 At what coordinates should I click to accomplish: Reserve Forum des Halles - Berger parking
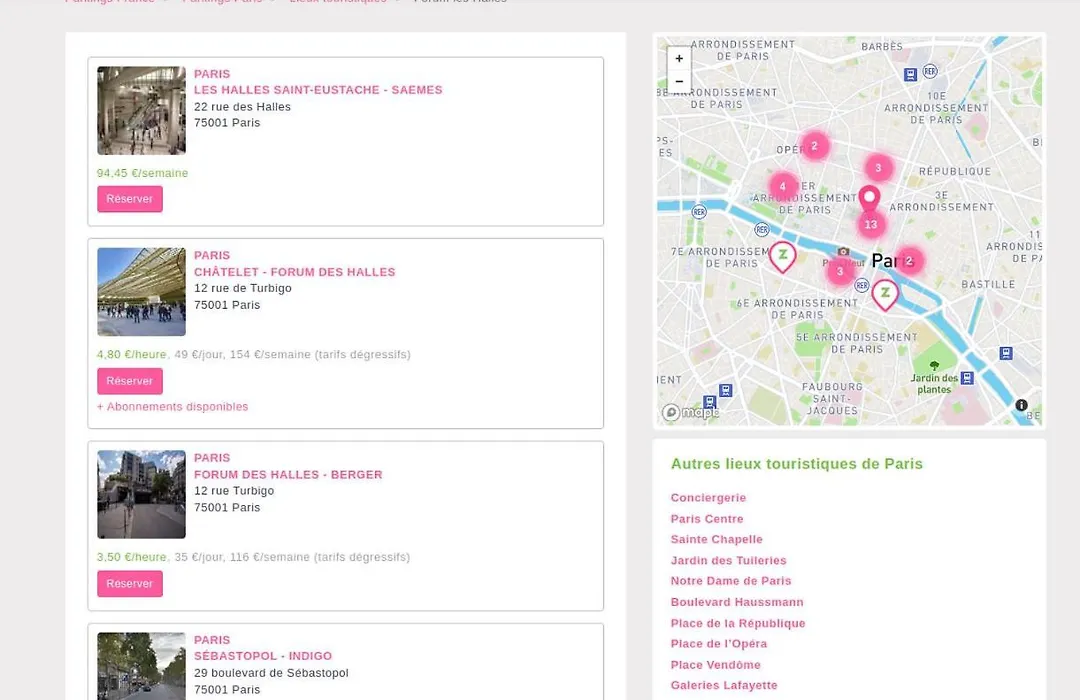[x=129, y=584]
